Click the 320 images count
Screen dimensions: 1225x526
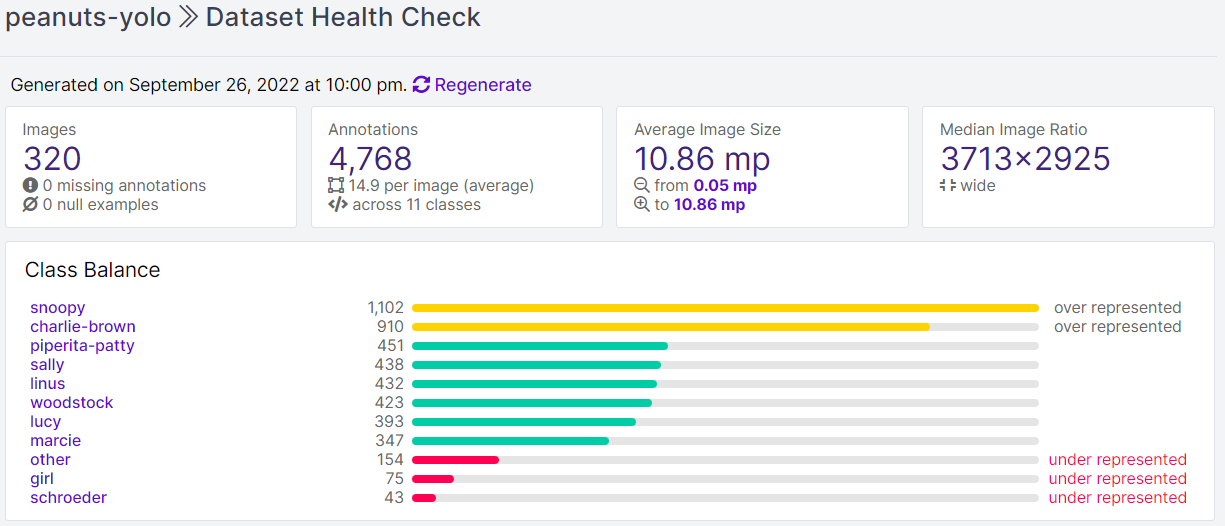click(x=52, y=159)
